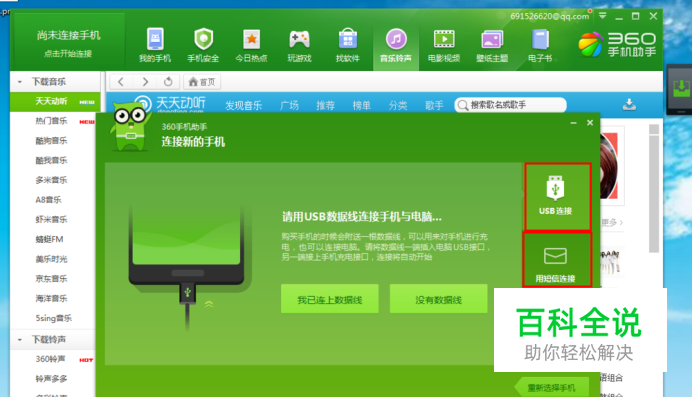
Task: Open 电影视频 movie video icon
Action: (x=444, y=45)
